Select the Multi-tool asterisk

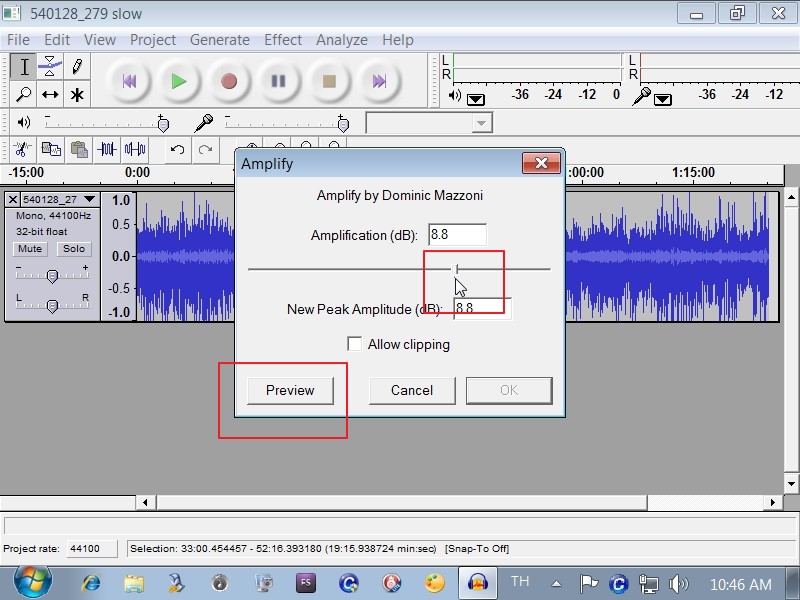coord(77,94)
